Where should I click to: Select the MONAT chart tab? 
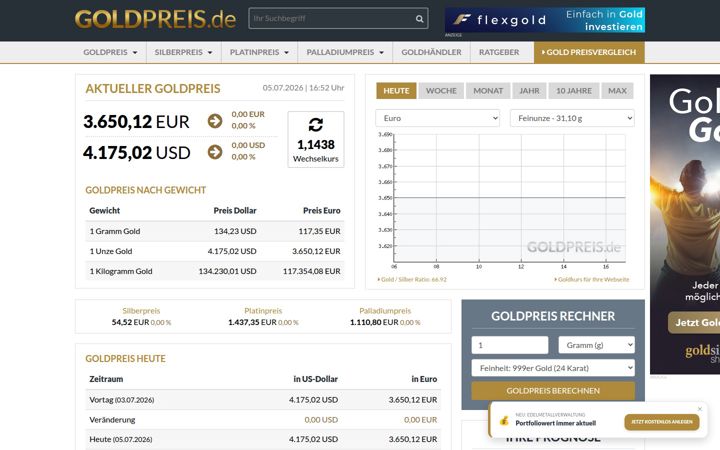click(488, 91)
